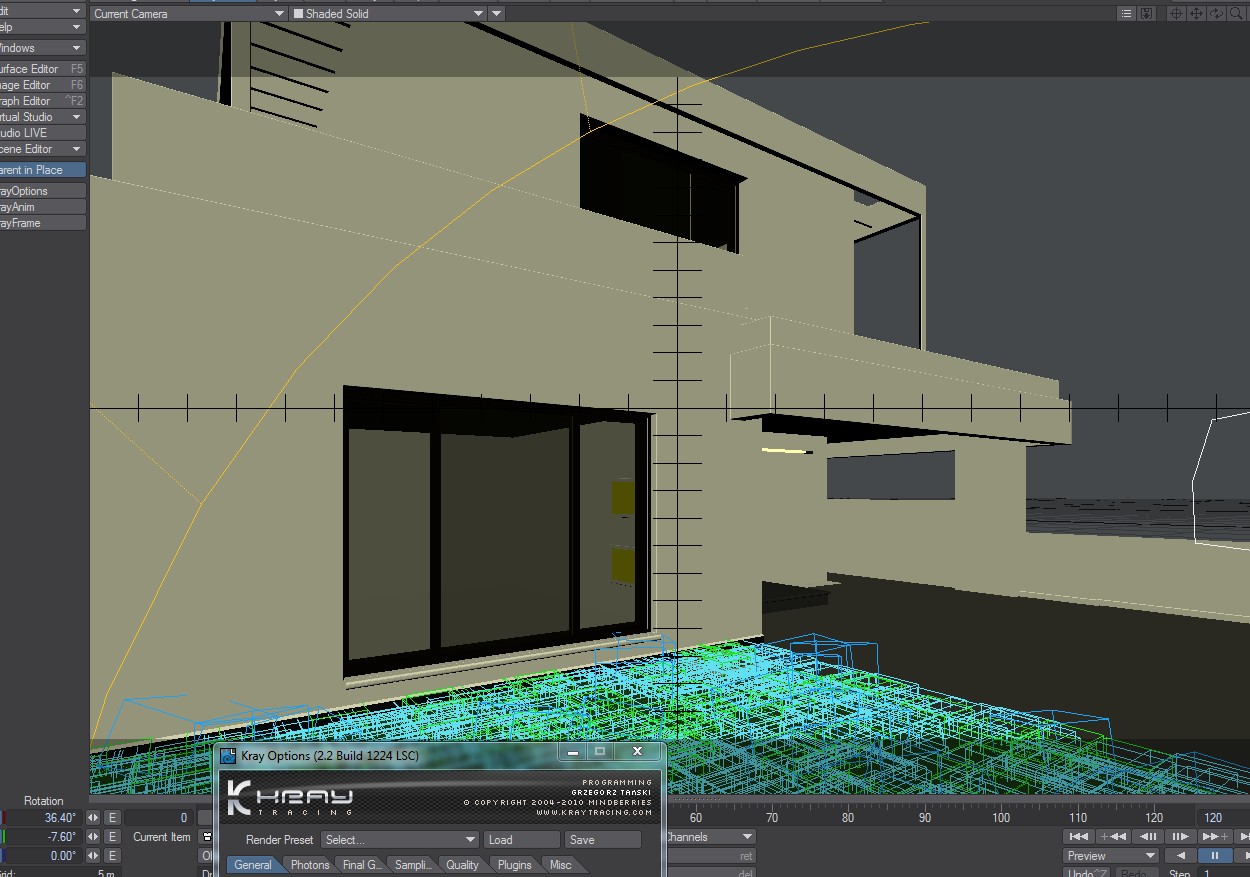Click the viewport rotate icon

pyautogui.click(x=1216, y=14)
